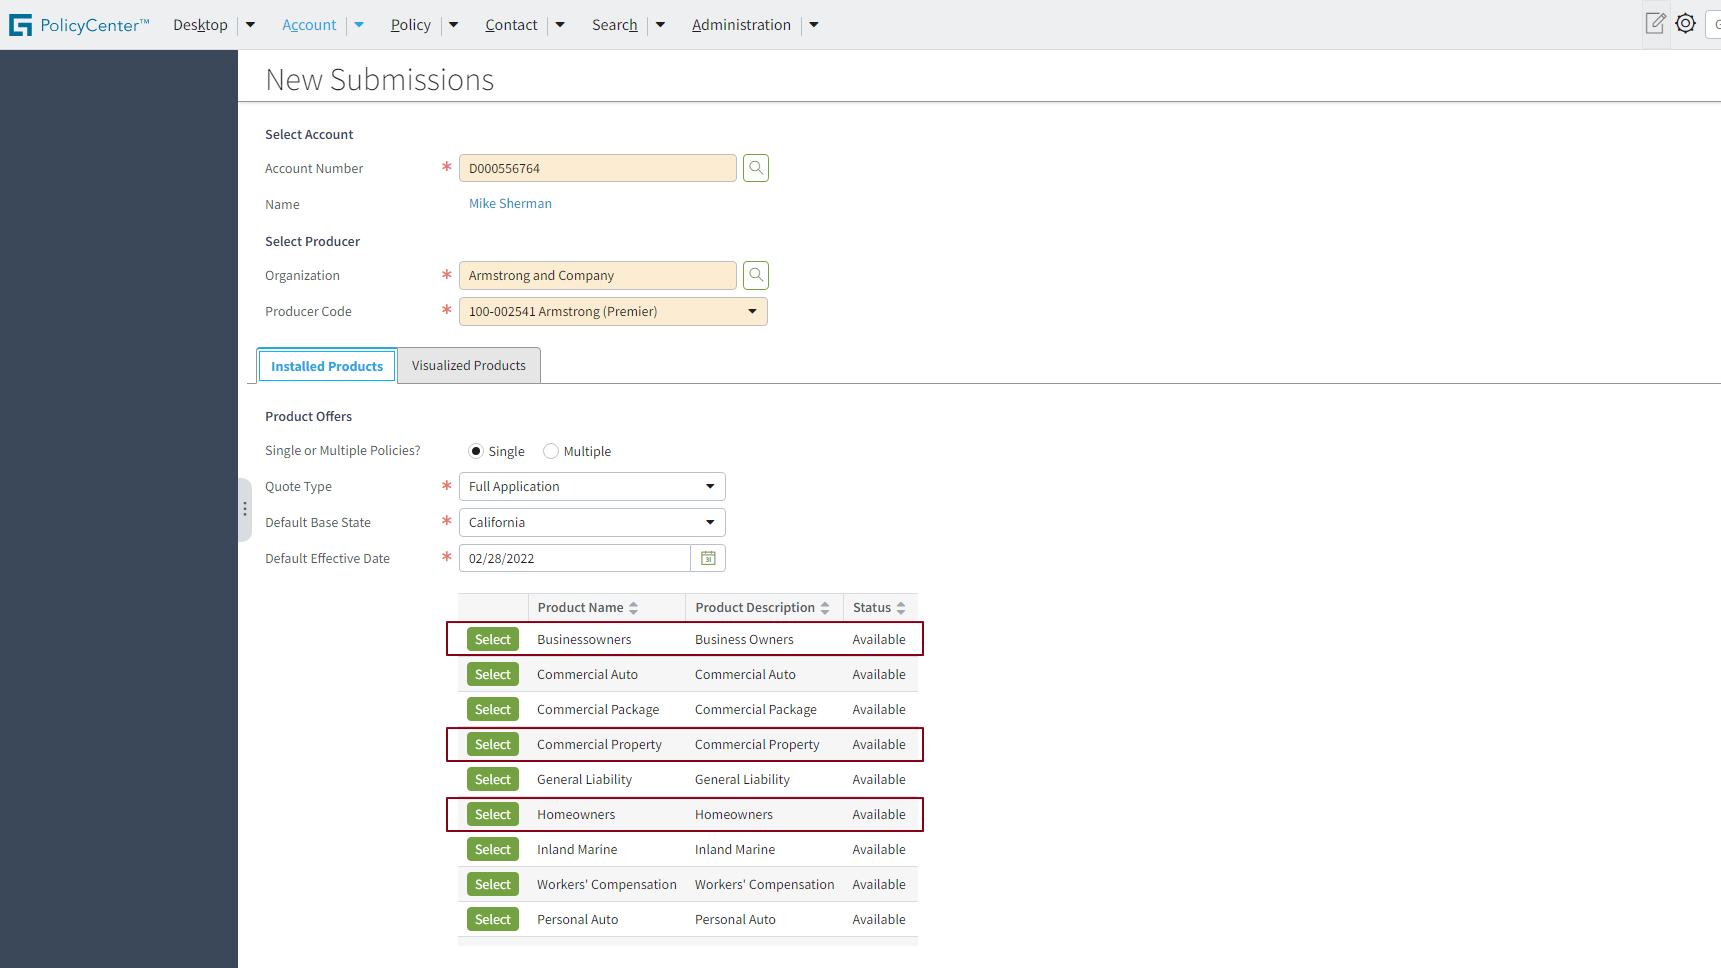The height and width of the screenshot is (968, 1721).
Task: Expand the Producer Code dropdown
Action: point(752,312)
